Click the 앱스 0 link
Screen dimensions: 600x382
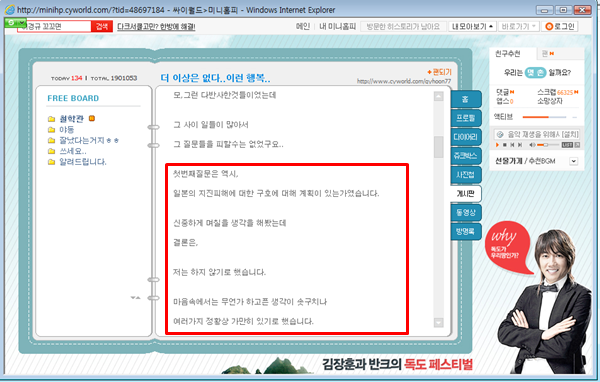505,101
